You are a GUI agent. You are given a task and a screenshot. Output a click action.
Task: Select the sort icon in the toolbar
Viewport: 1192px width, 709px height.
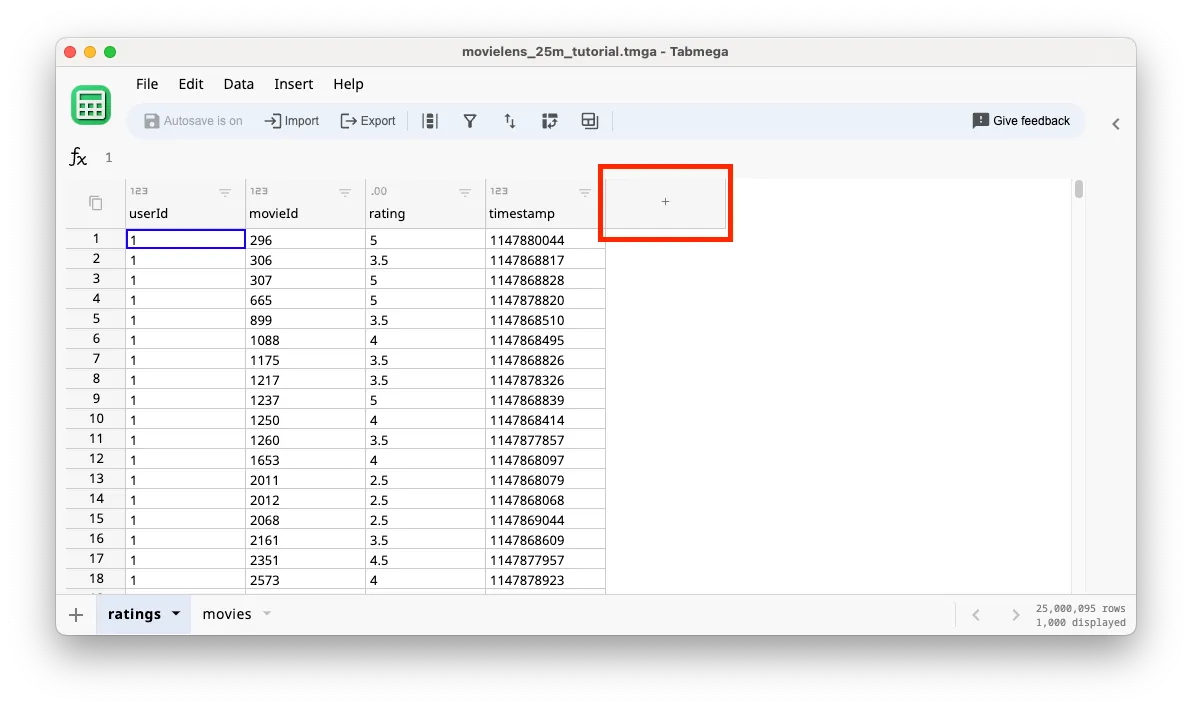pyautogui.click(x=509, y=120)
